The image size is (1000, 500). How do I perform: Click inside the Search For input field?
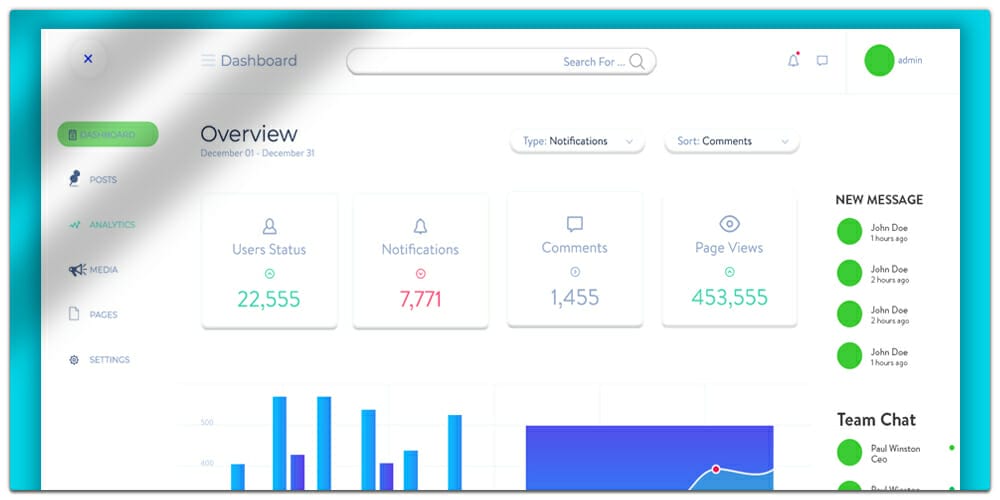point(501,62)
